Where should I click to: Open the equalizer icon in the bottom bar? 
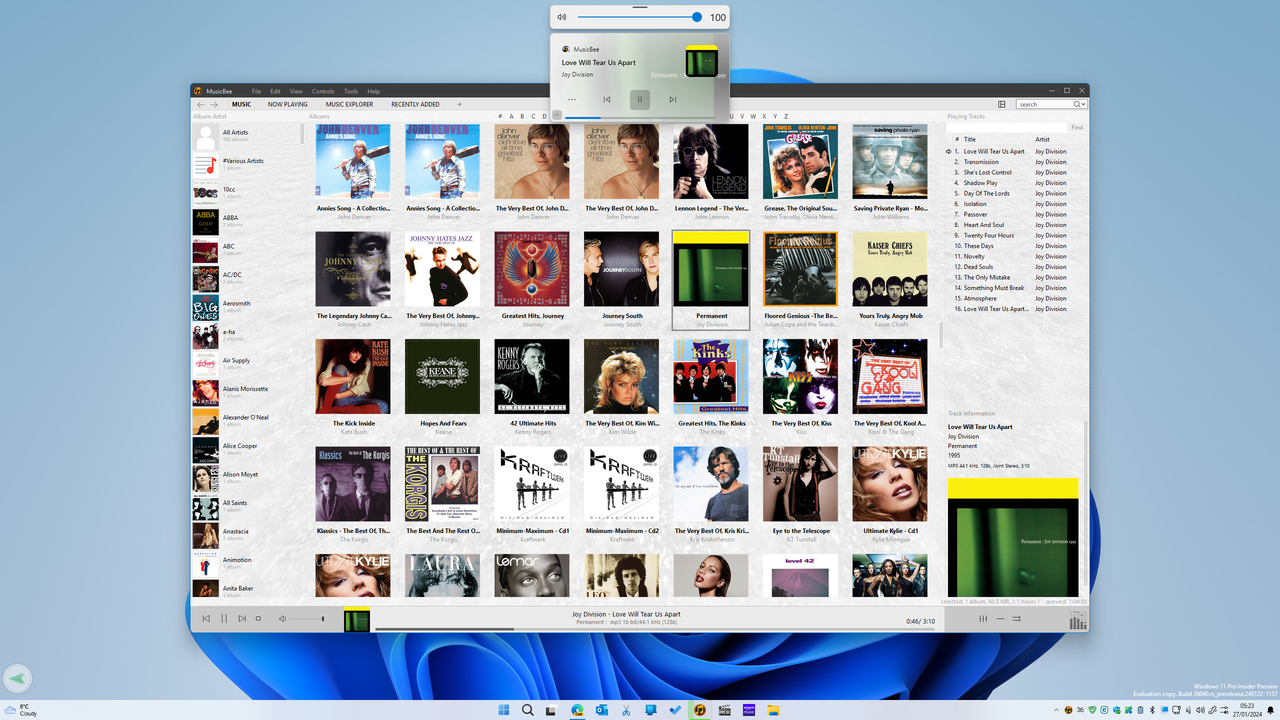(983, 618)
